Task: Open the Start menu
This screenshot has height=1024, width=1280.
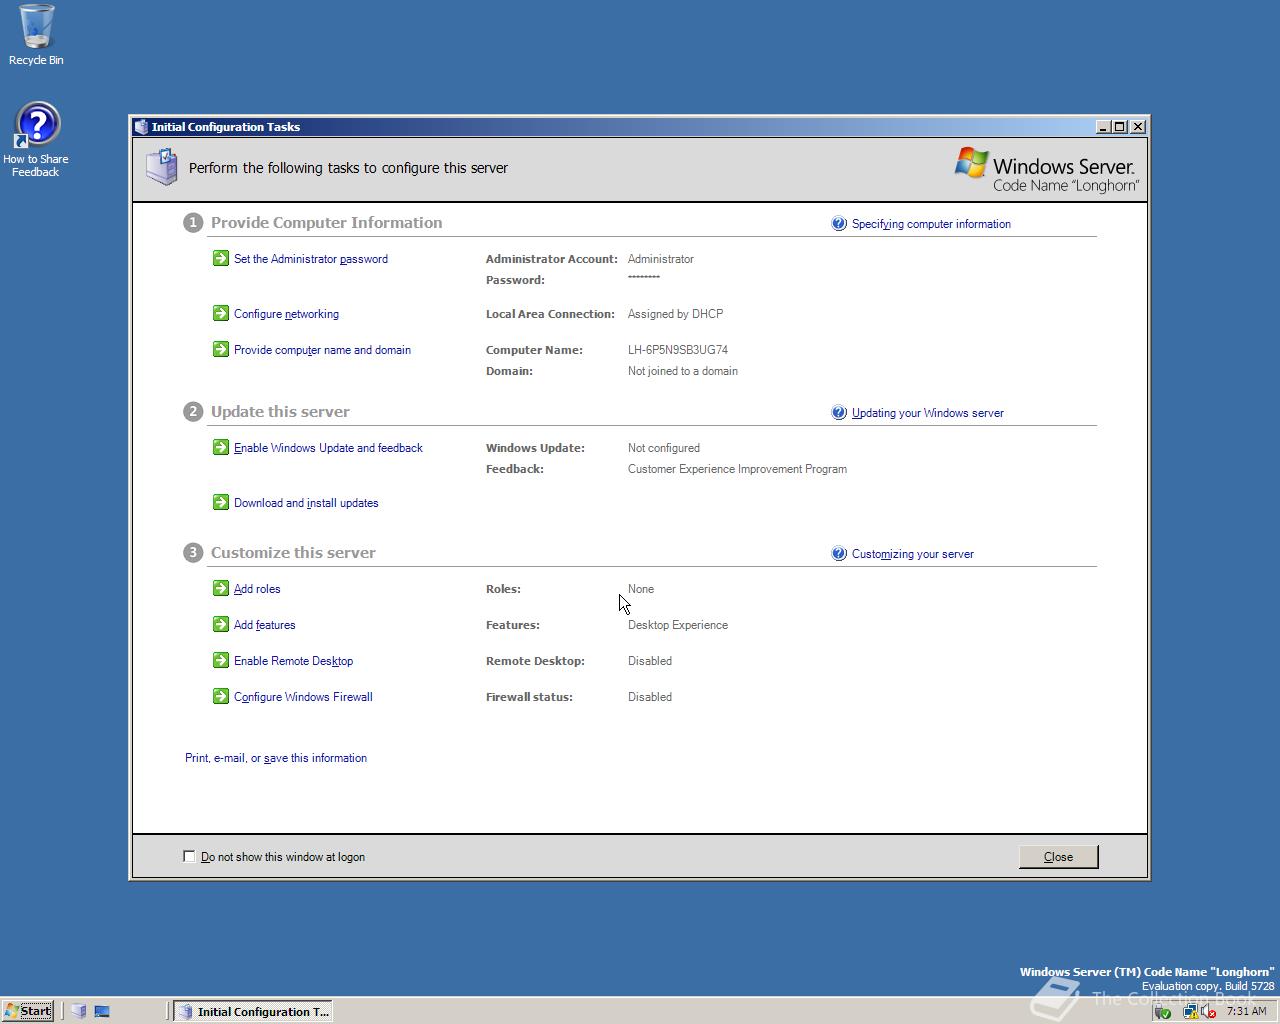Action: coord(28,1011)
